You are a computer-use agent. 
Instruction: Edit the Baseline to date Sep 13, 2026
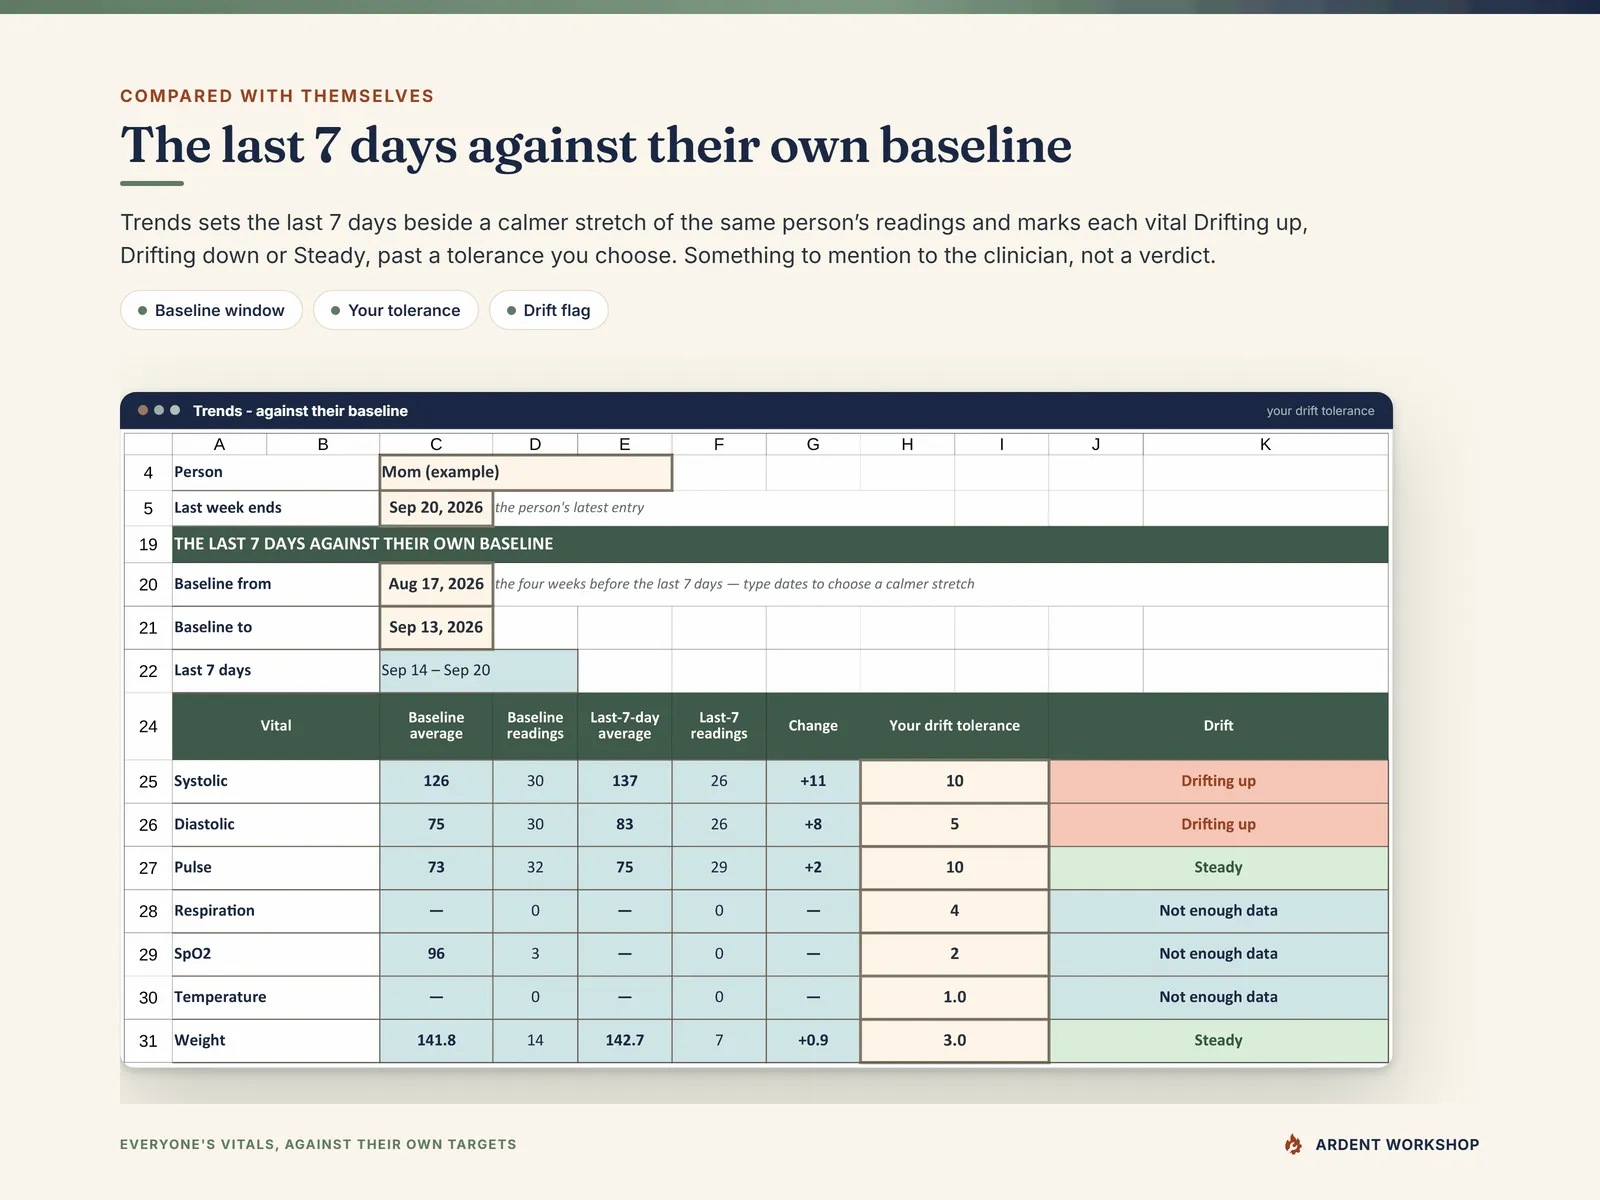[436, 627]
